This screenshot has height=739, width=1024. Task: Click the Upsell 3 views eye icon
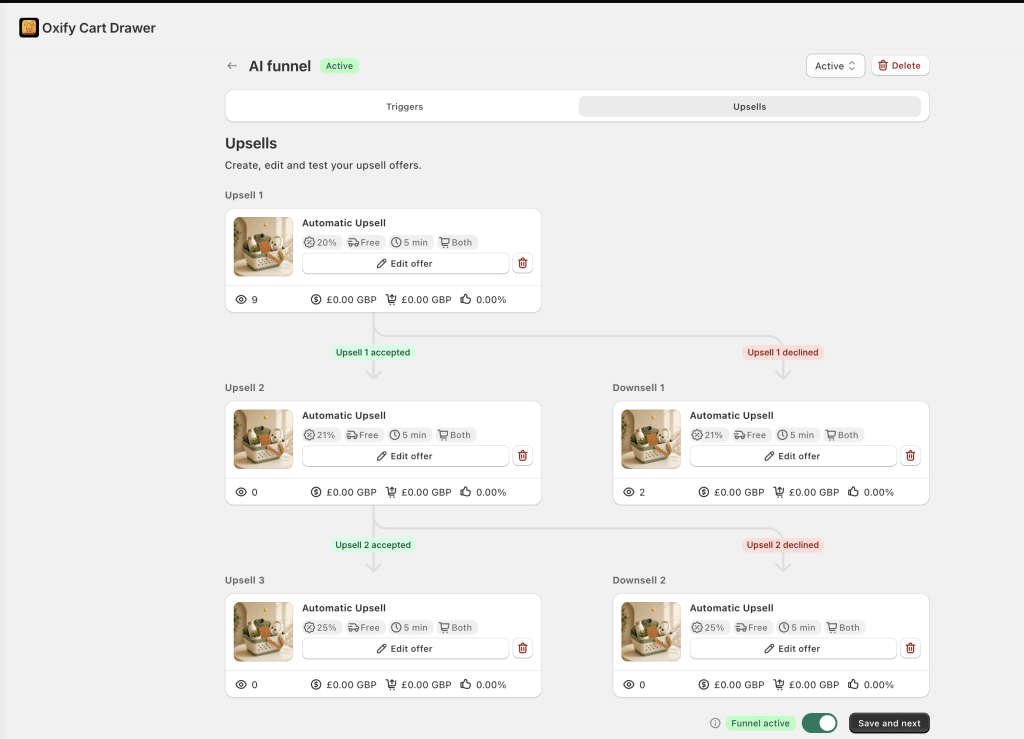241,685
